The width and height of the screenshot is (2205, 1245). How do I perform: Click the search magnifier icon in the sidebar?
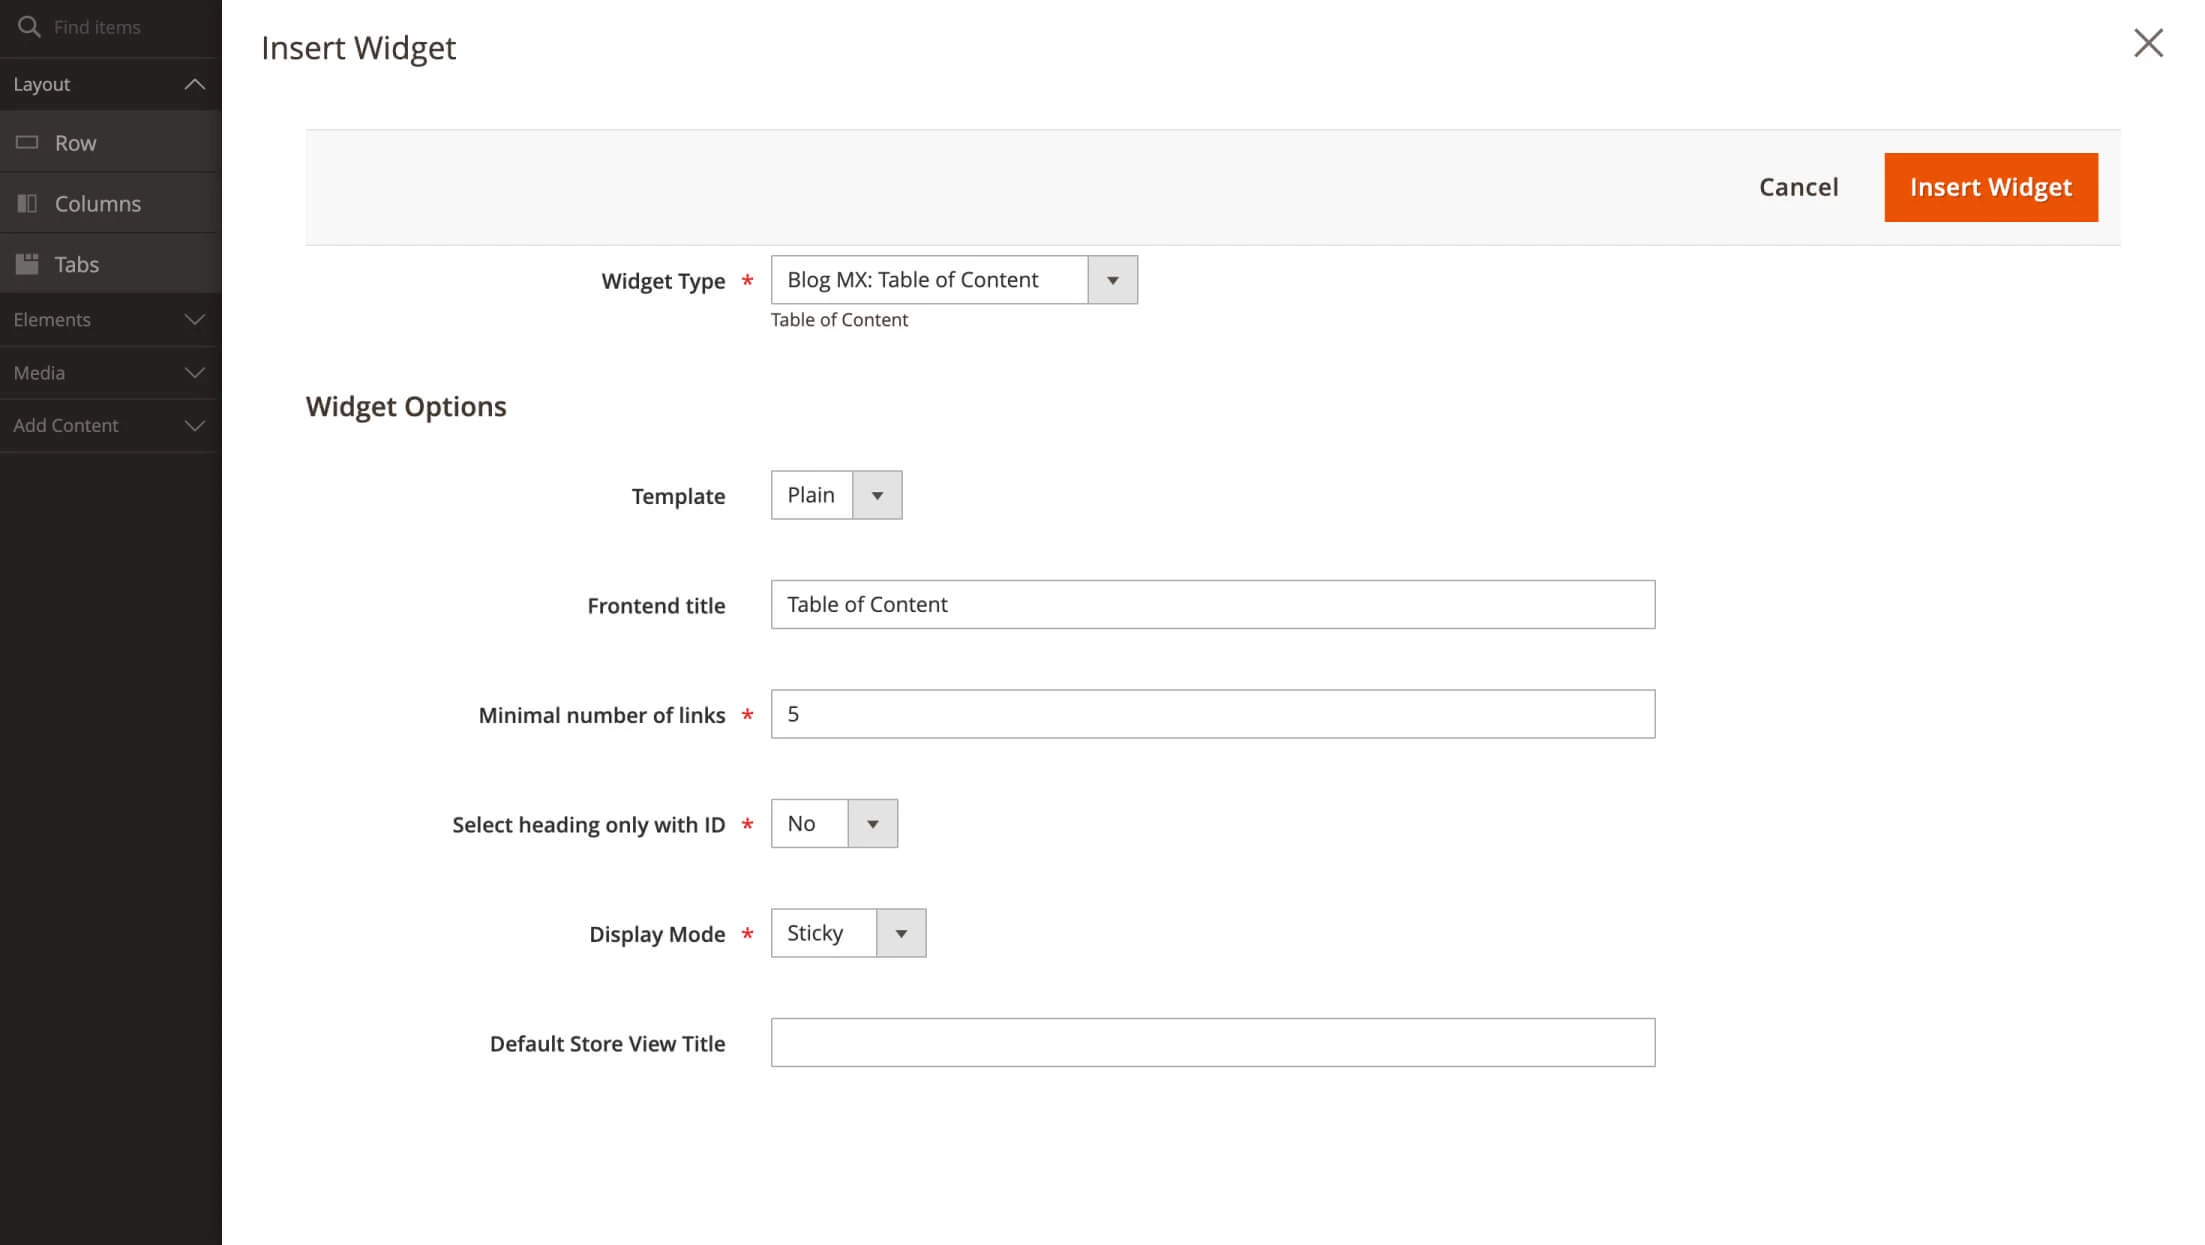click(x=29, y=27)
